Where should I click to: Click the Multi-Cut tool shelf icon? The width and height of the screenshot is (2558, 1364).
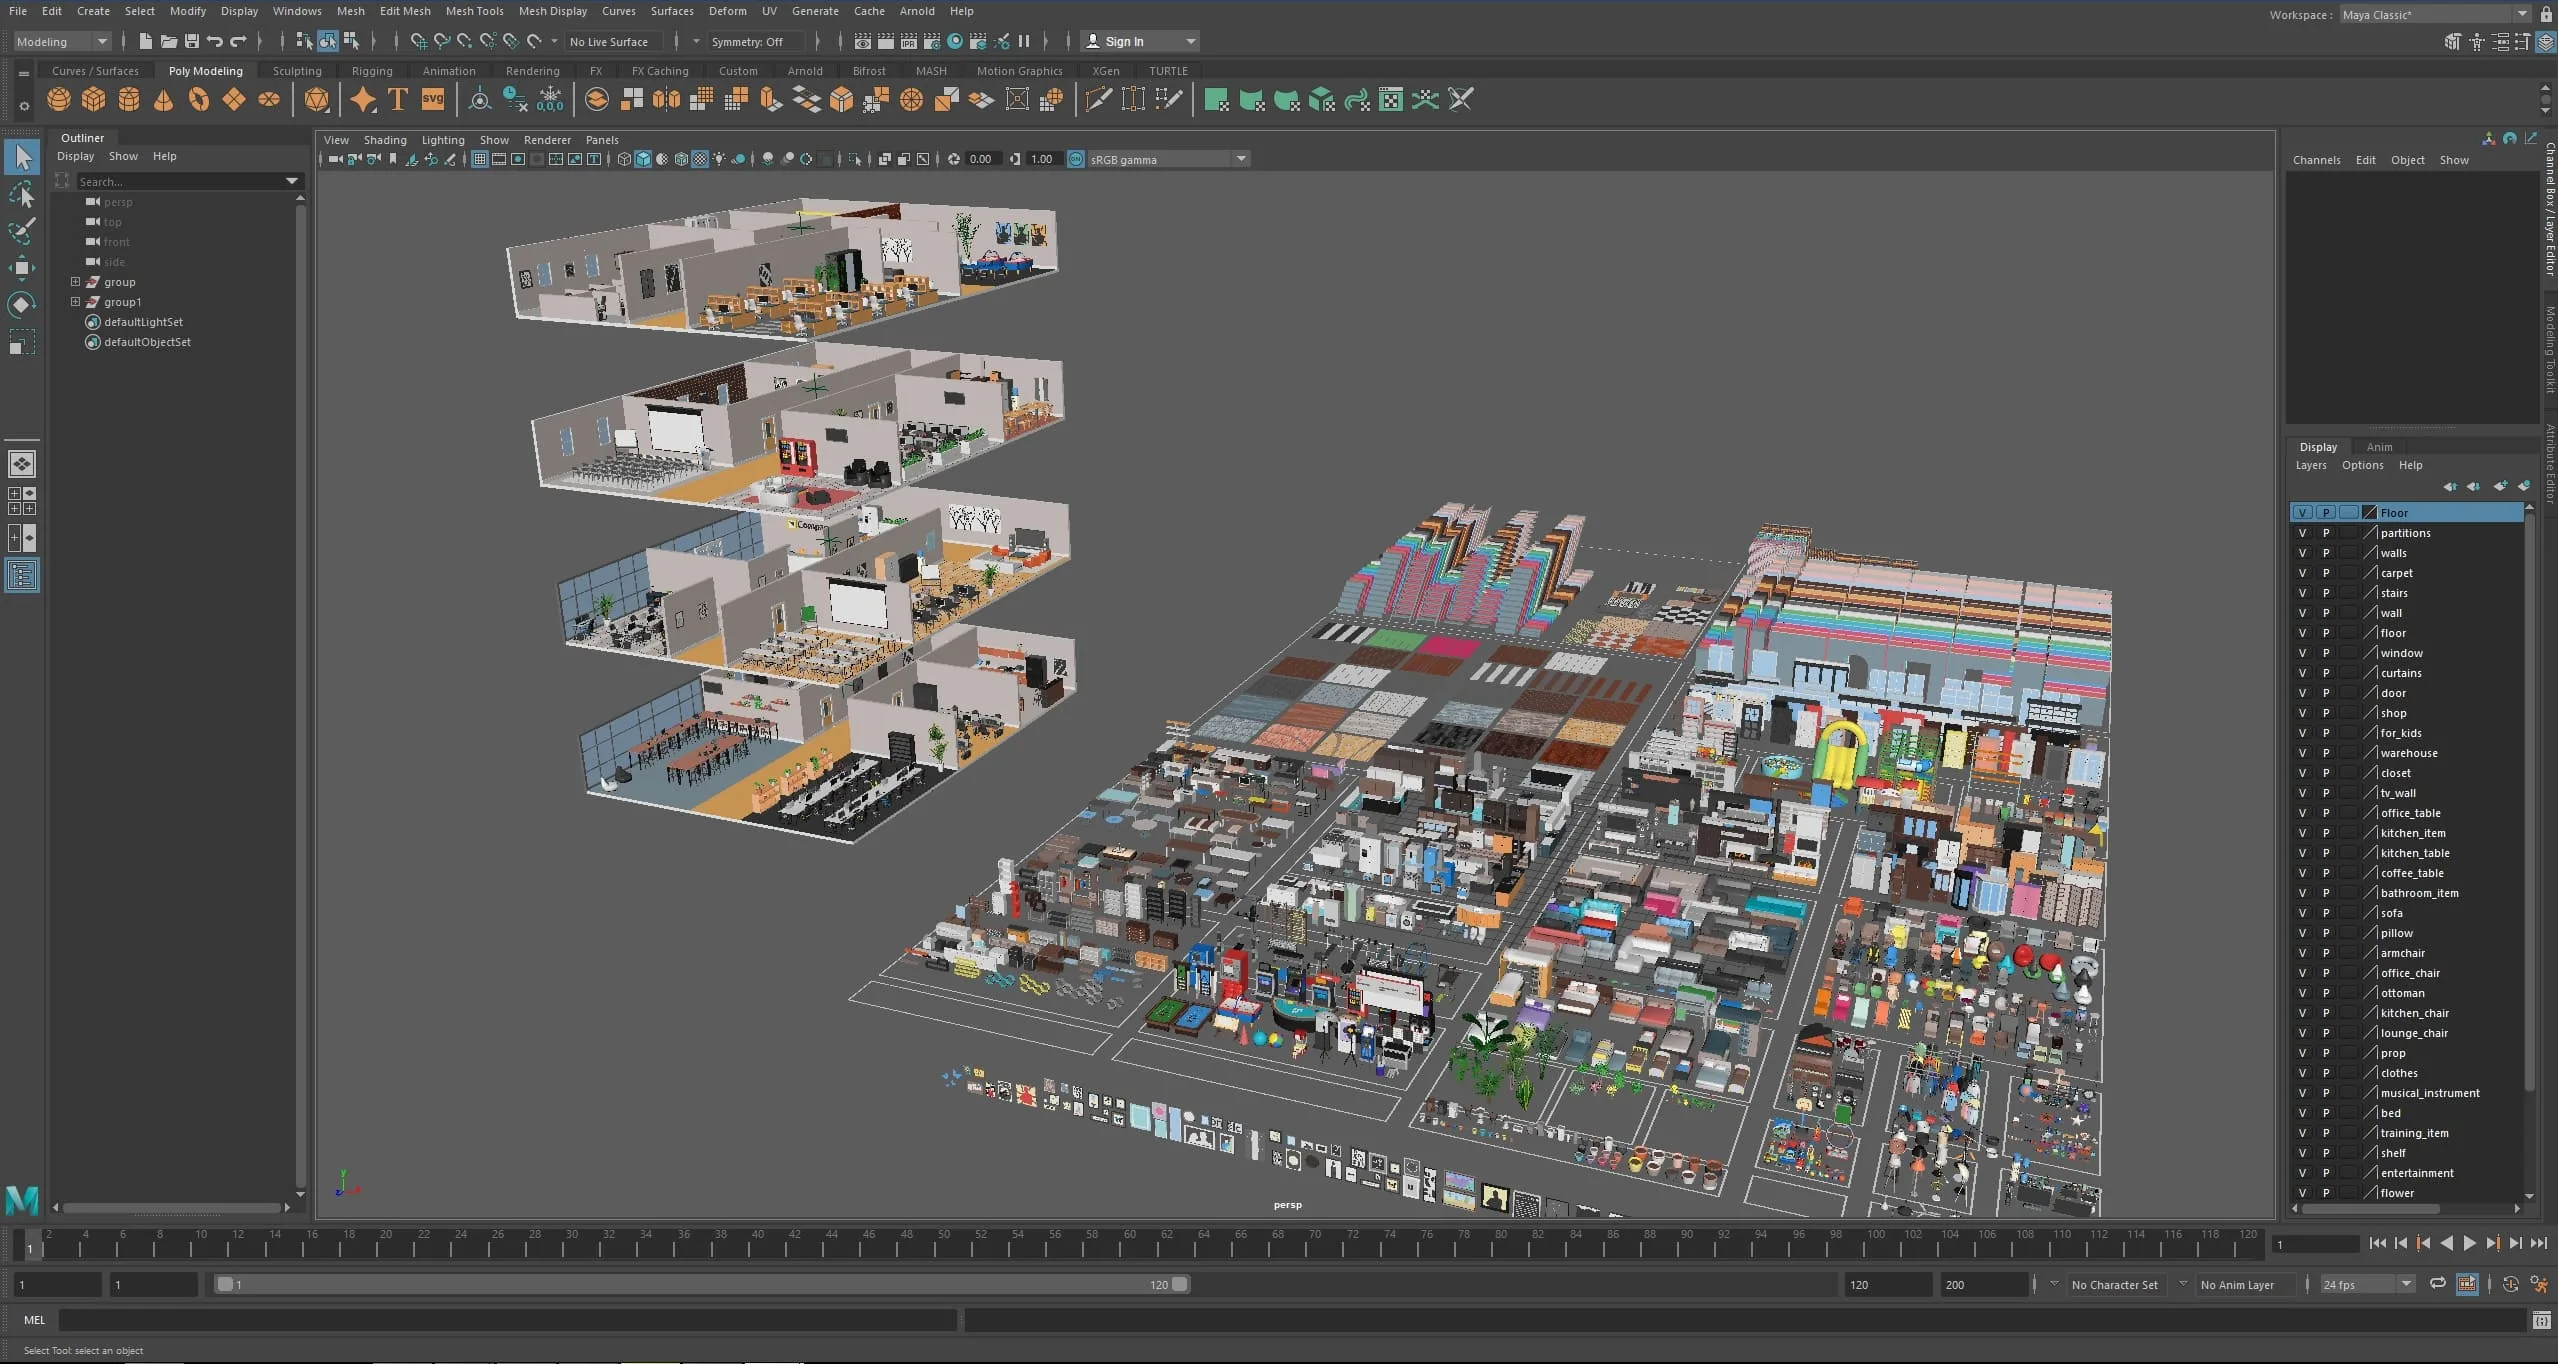1098,99
